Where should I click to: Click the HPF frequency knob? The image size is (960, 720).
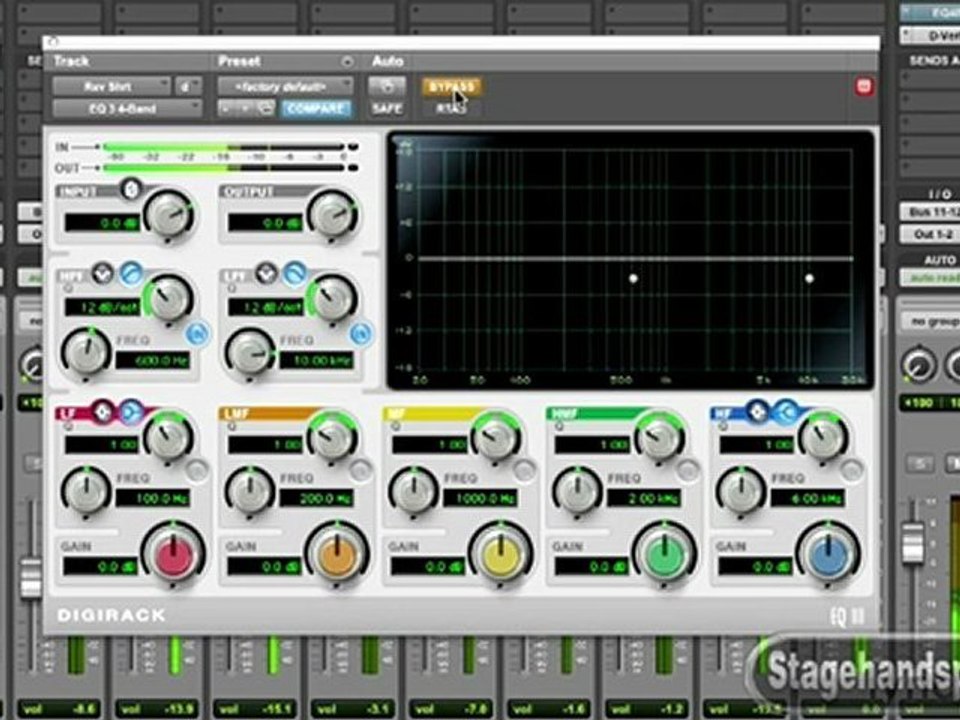[86, 352]
